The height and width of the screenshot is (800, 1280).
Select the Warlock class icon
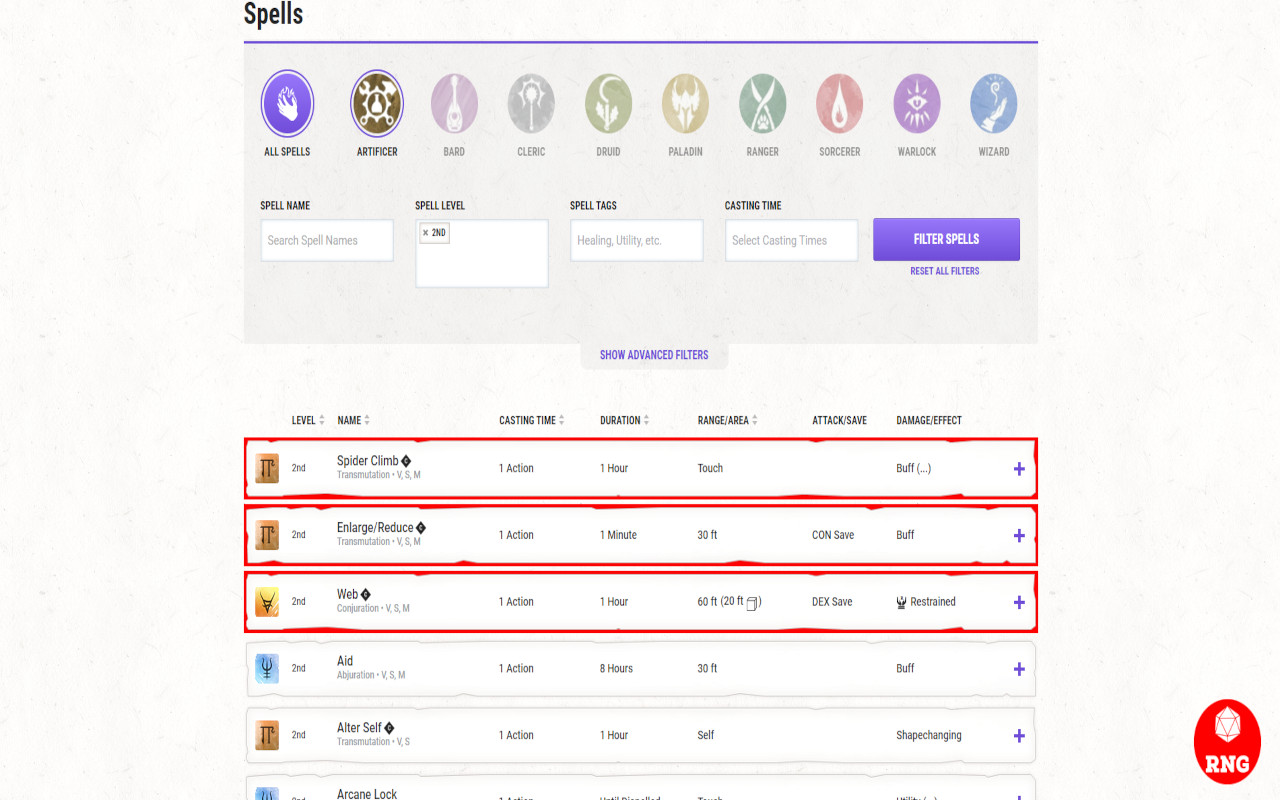917,104
